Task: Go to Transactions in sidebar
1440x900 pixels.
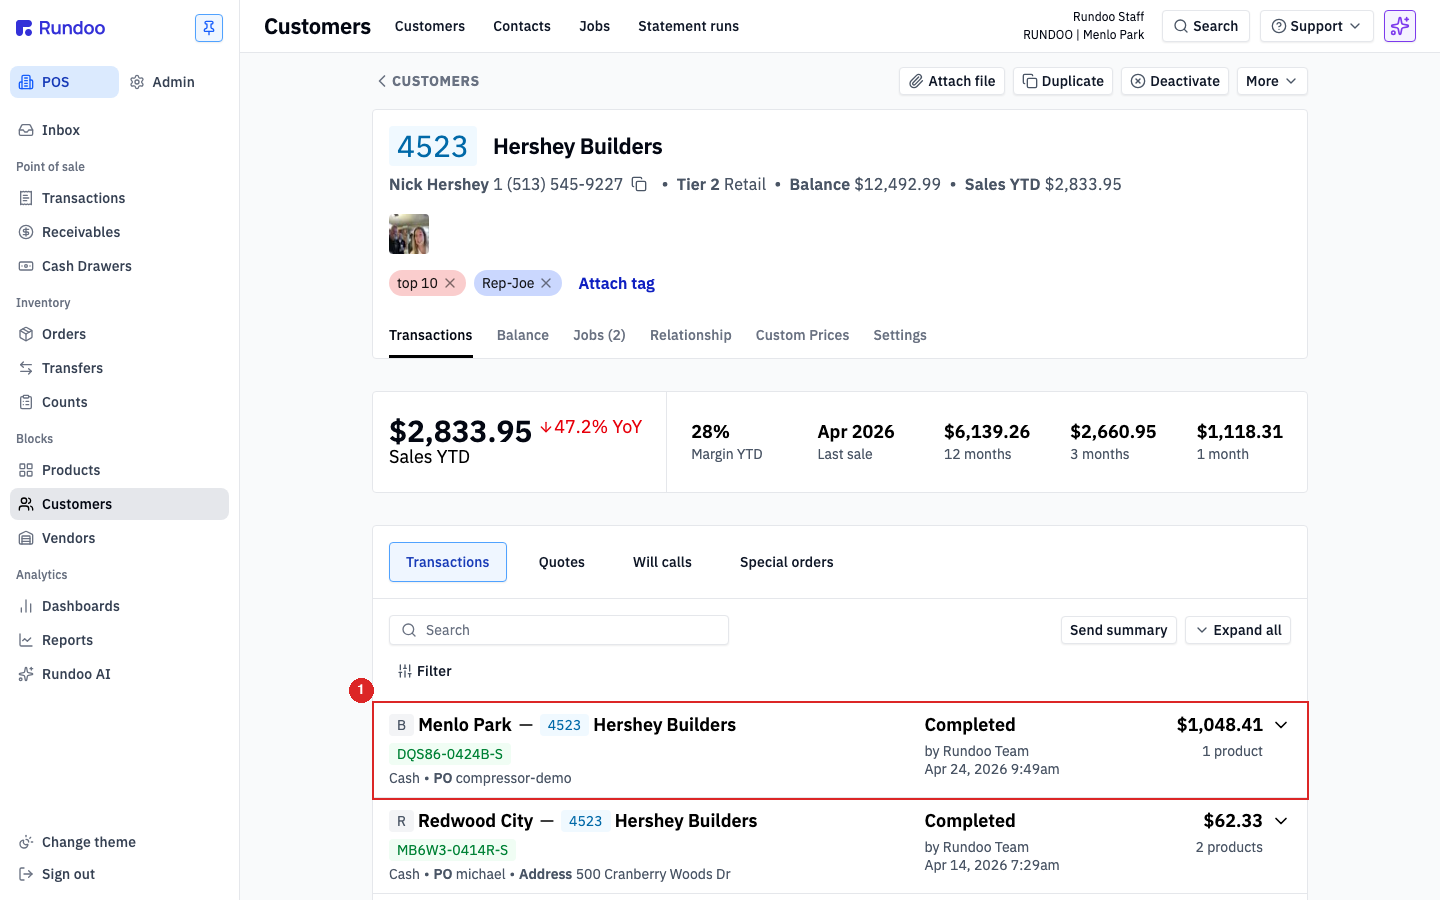Action: 120,198
